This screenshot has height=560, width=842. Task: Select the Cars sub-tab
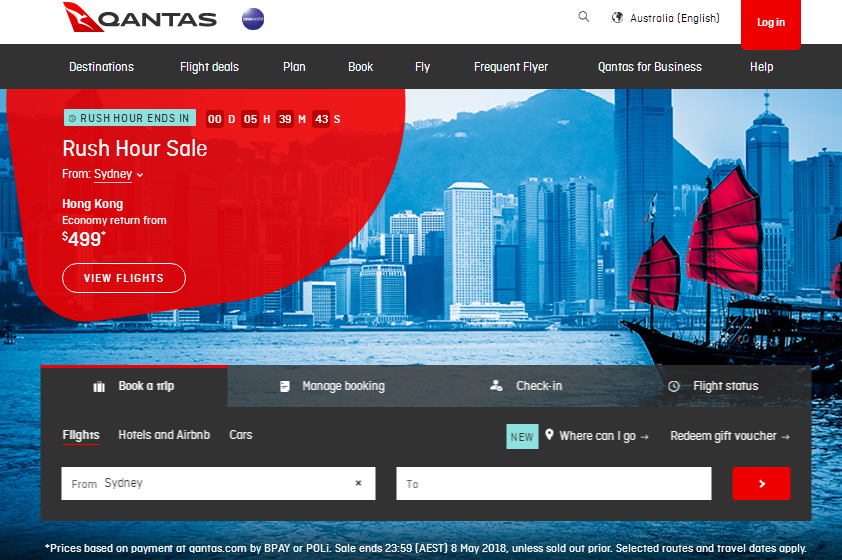(241, 435)
